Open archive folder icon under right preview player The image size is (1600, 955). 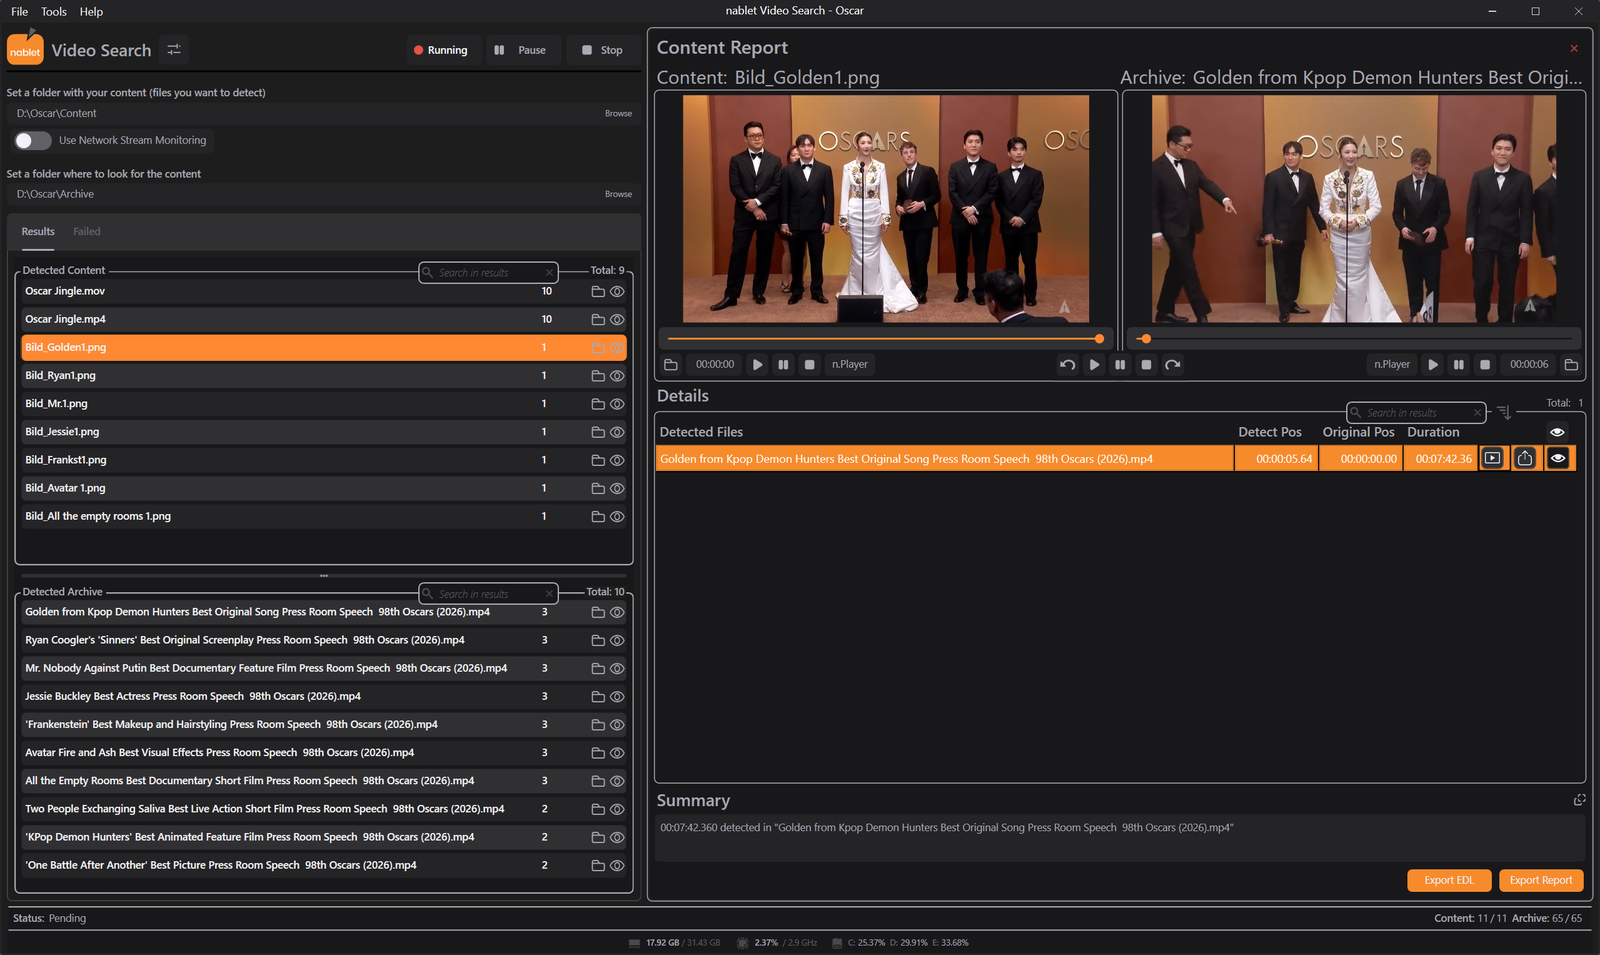pyautogui.click(x=1571, y=365)
